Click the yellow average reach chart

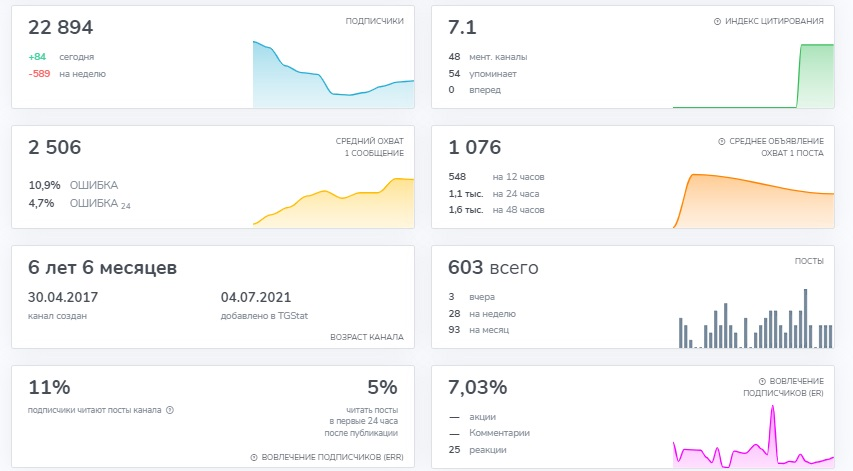click(333, 200)
